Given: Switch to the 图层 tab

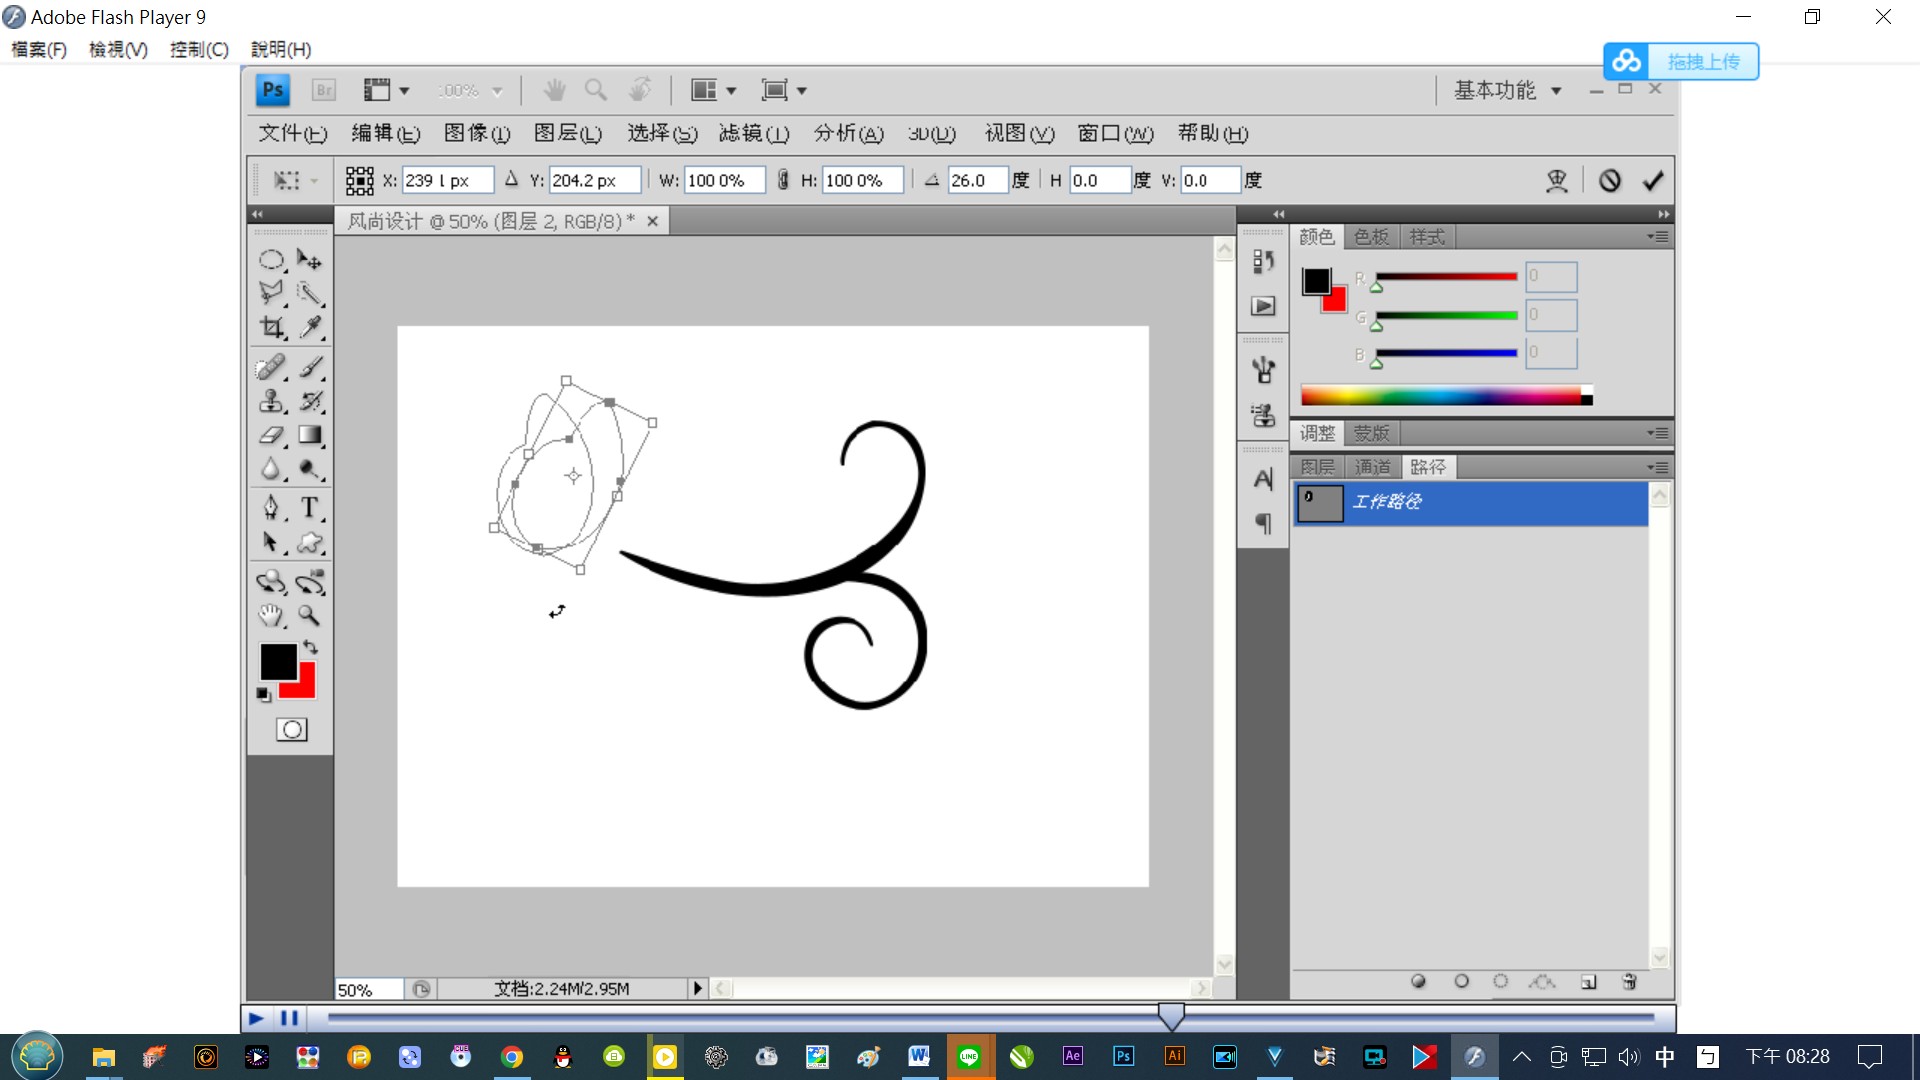Looking at the screenshot, I should pyautogui.click(x=1317, y=467).
